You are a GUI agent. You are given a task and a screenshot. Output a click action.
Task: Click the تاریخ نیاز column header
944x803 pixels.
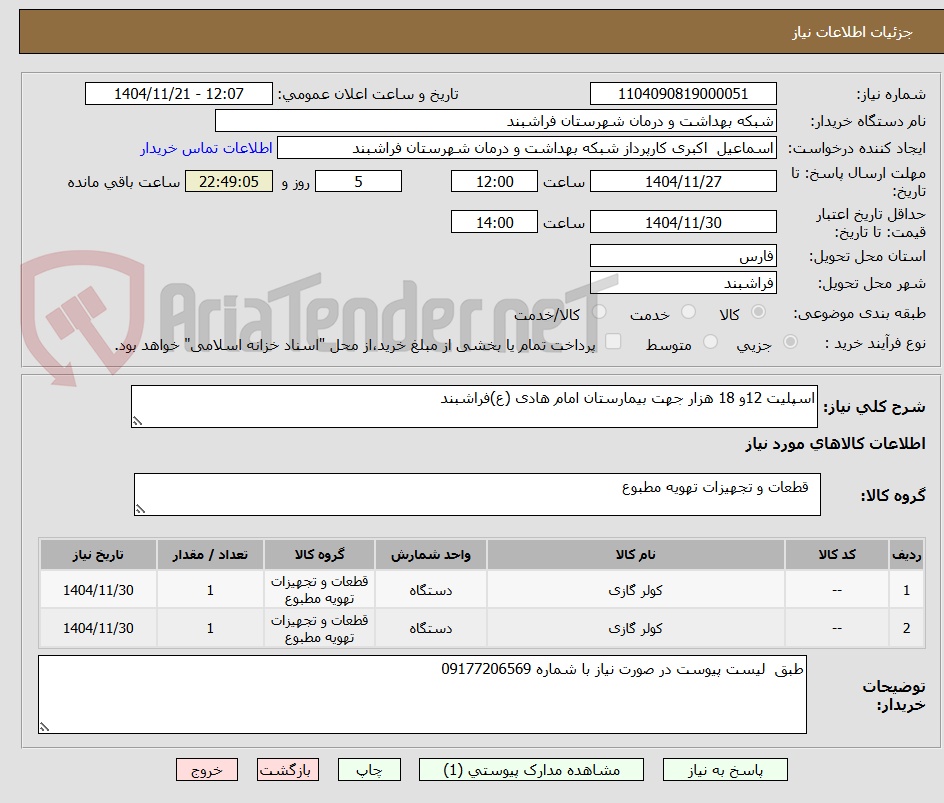[x=98, y=554]
